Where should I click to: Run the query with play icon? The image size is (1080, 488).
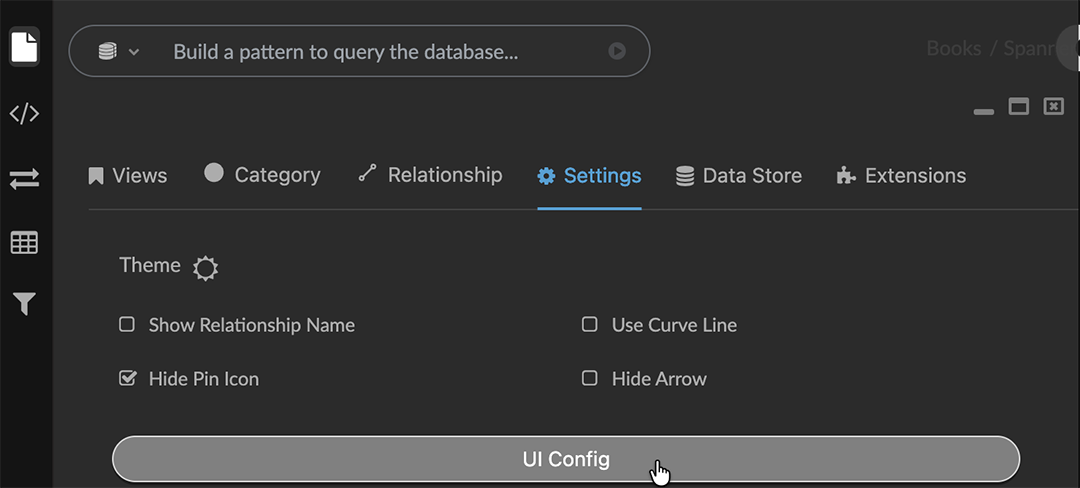tap(617, 51)
